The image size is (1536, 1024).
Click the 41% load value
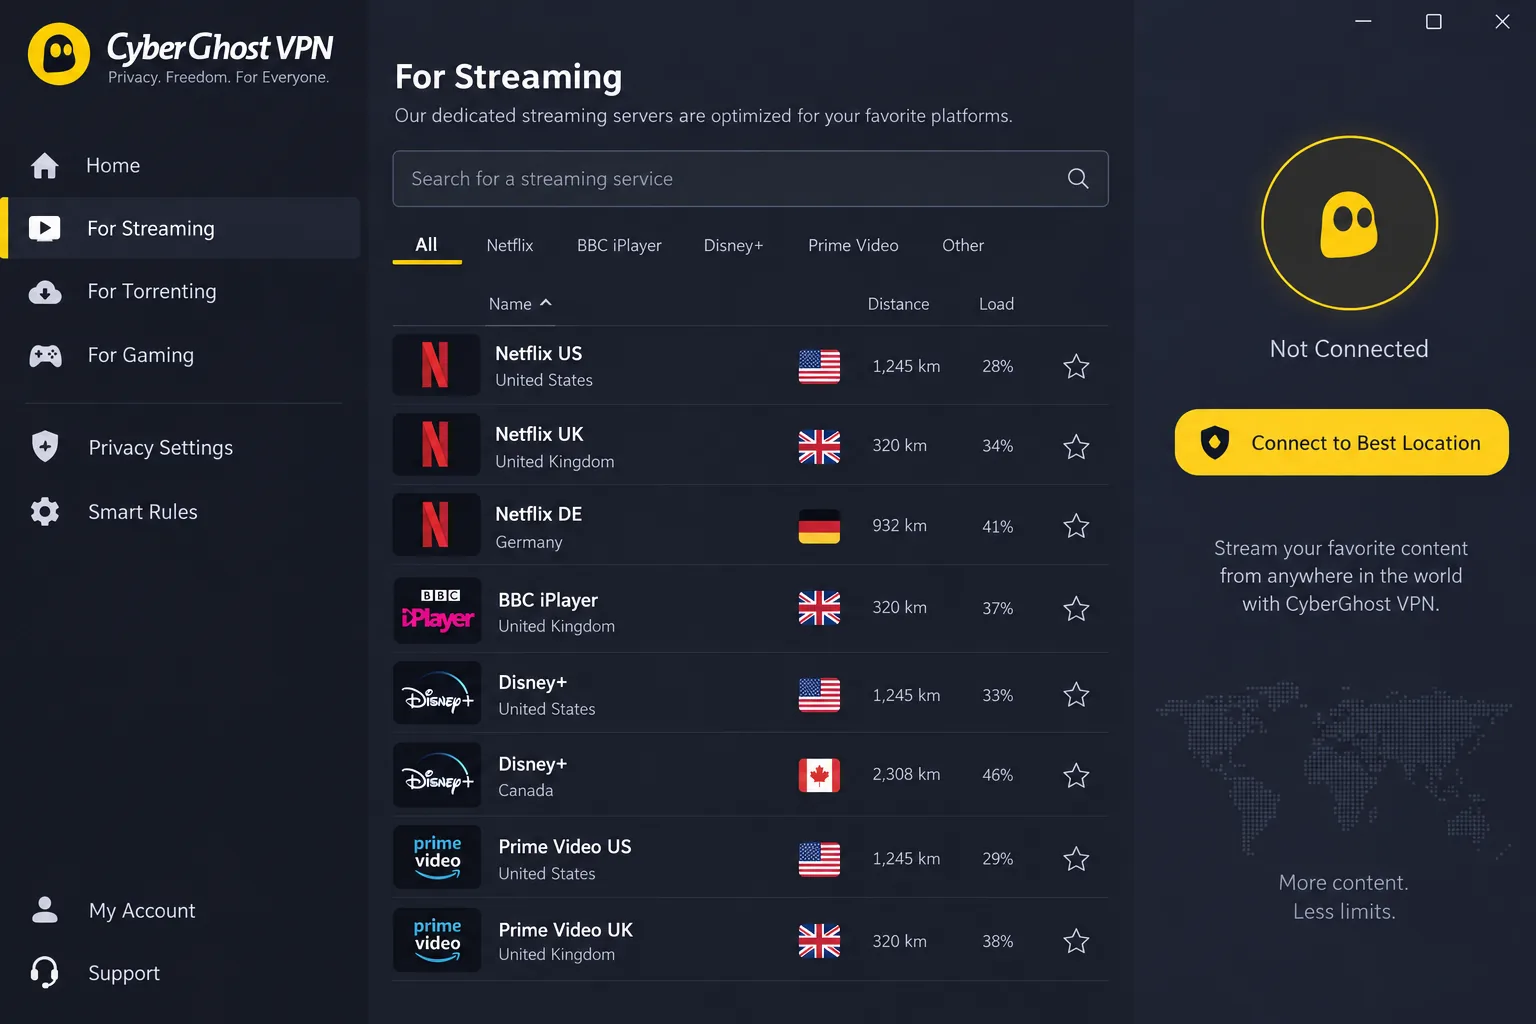997,526
